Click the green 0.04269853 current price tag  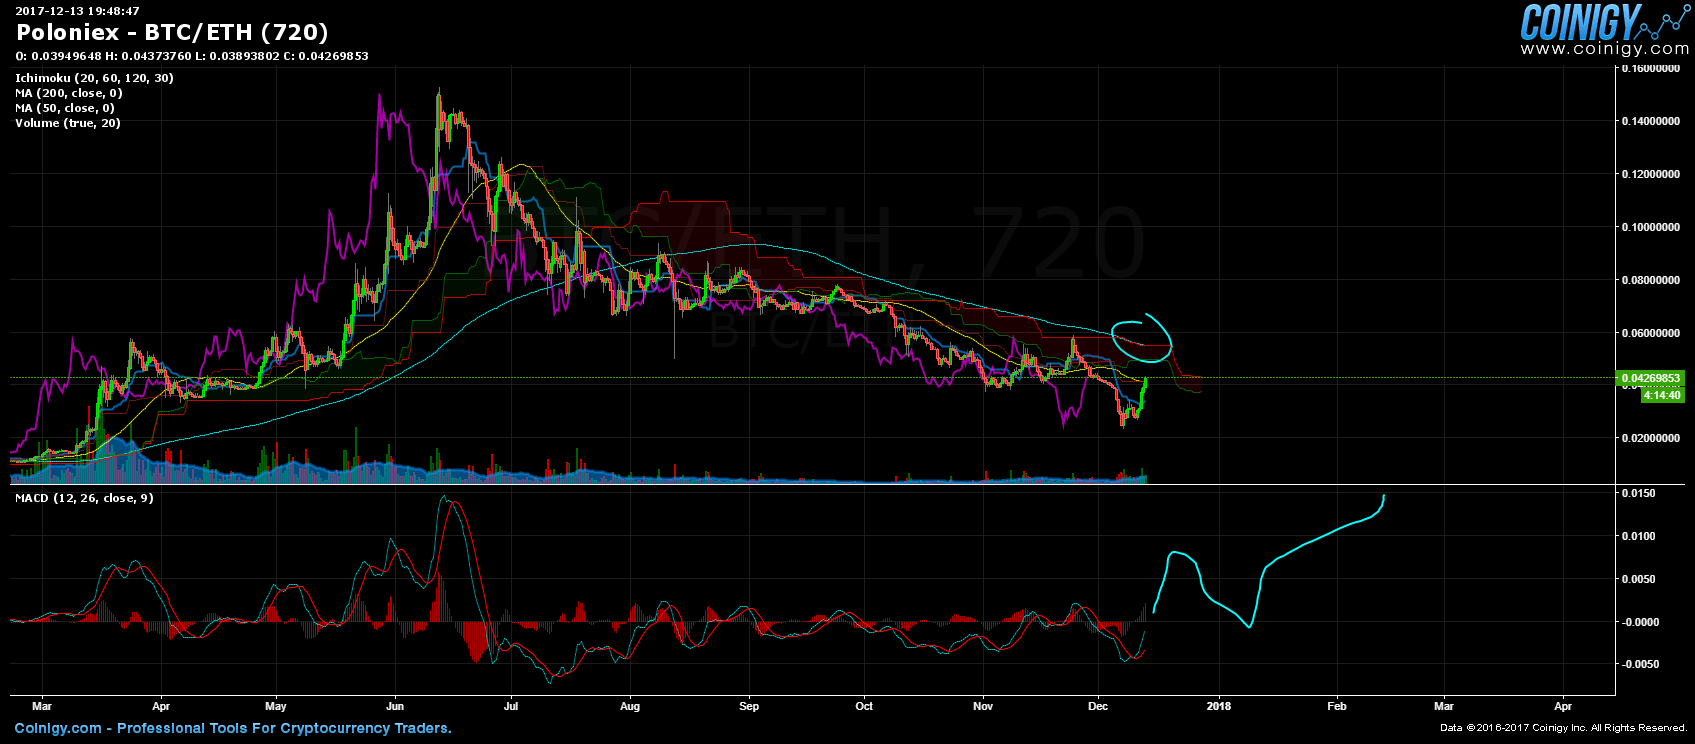click(x=1651, y=378)
